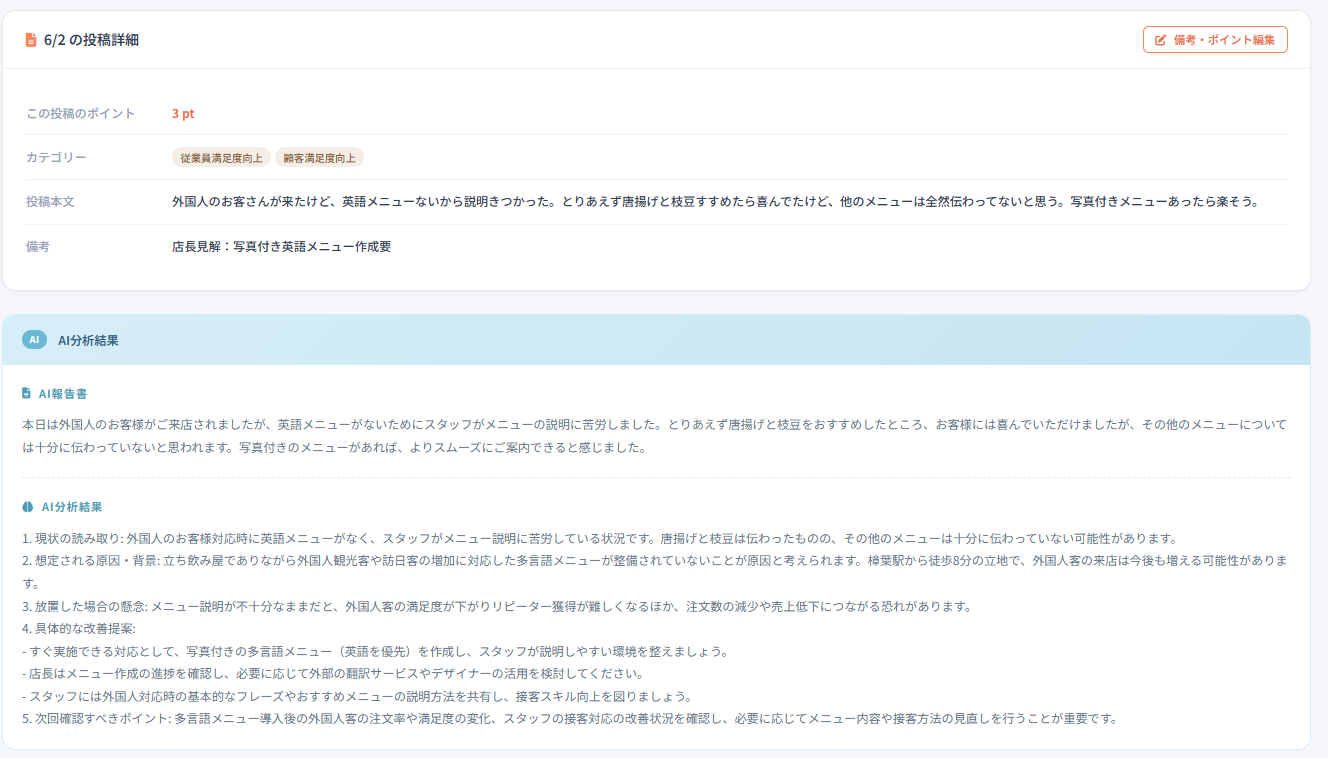
Task: Click the line 5. 次回確認すべきポイント
Action: [x=570, y=718]
